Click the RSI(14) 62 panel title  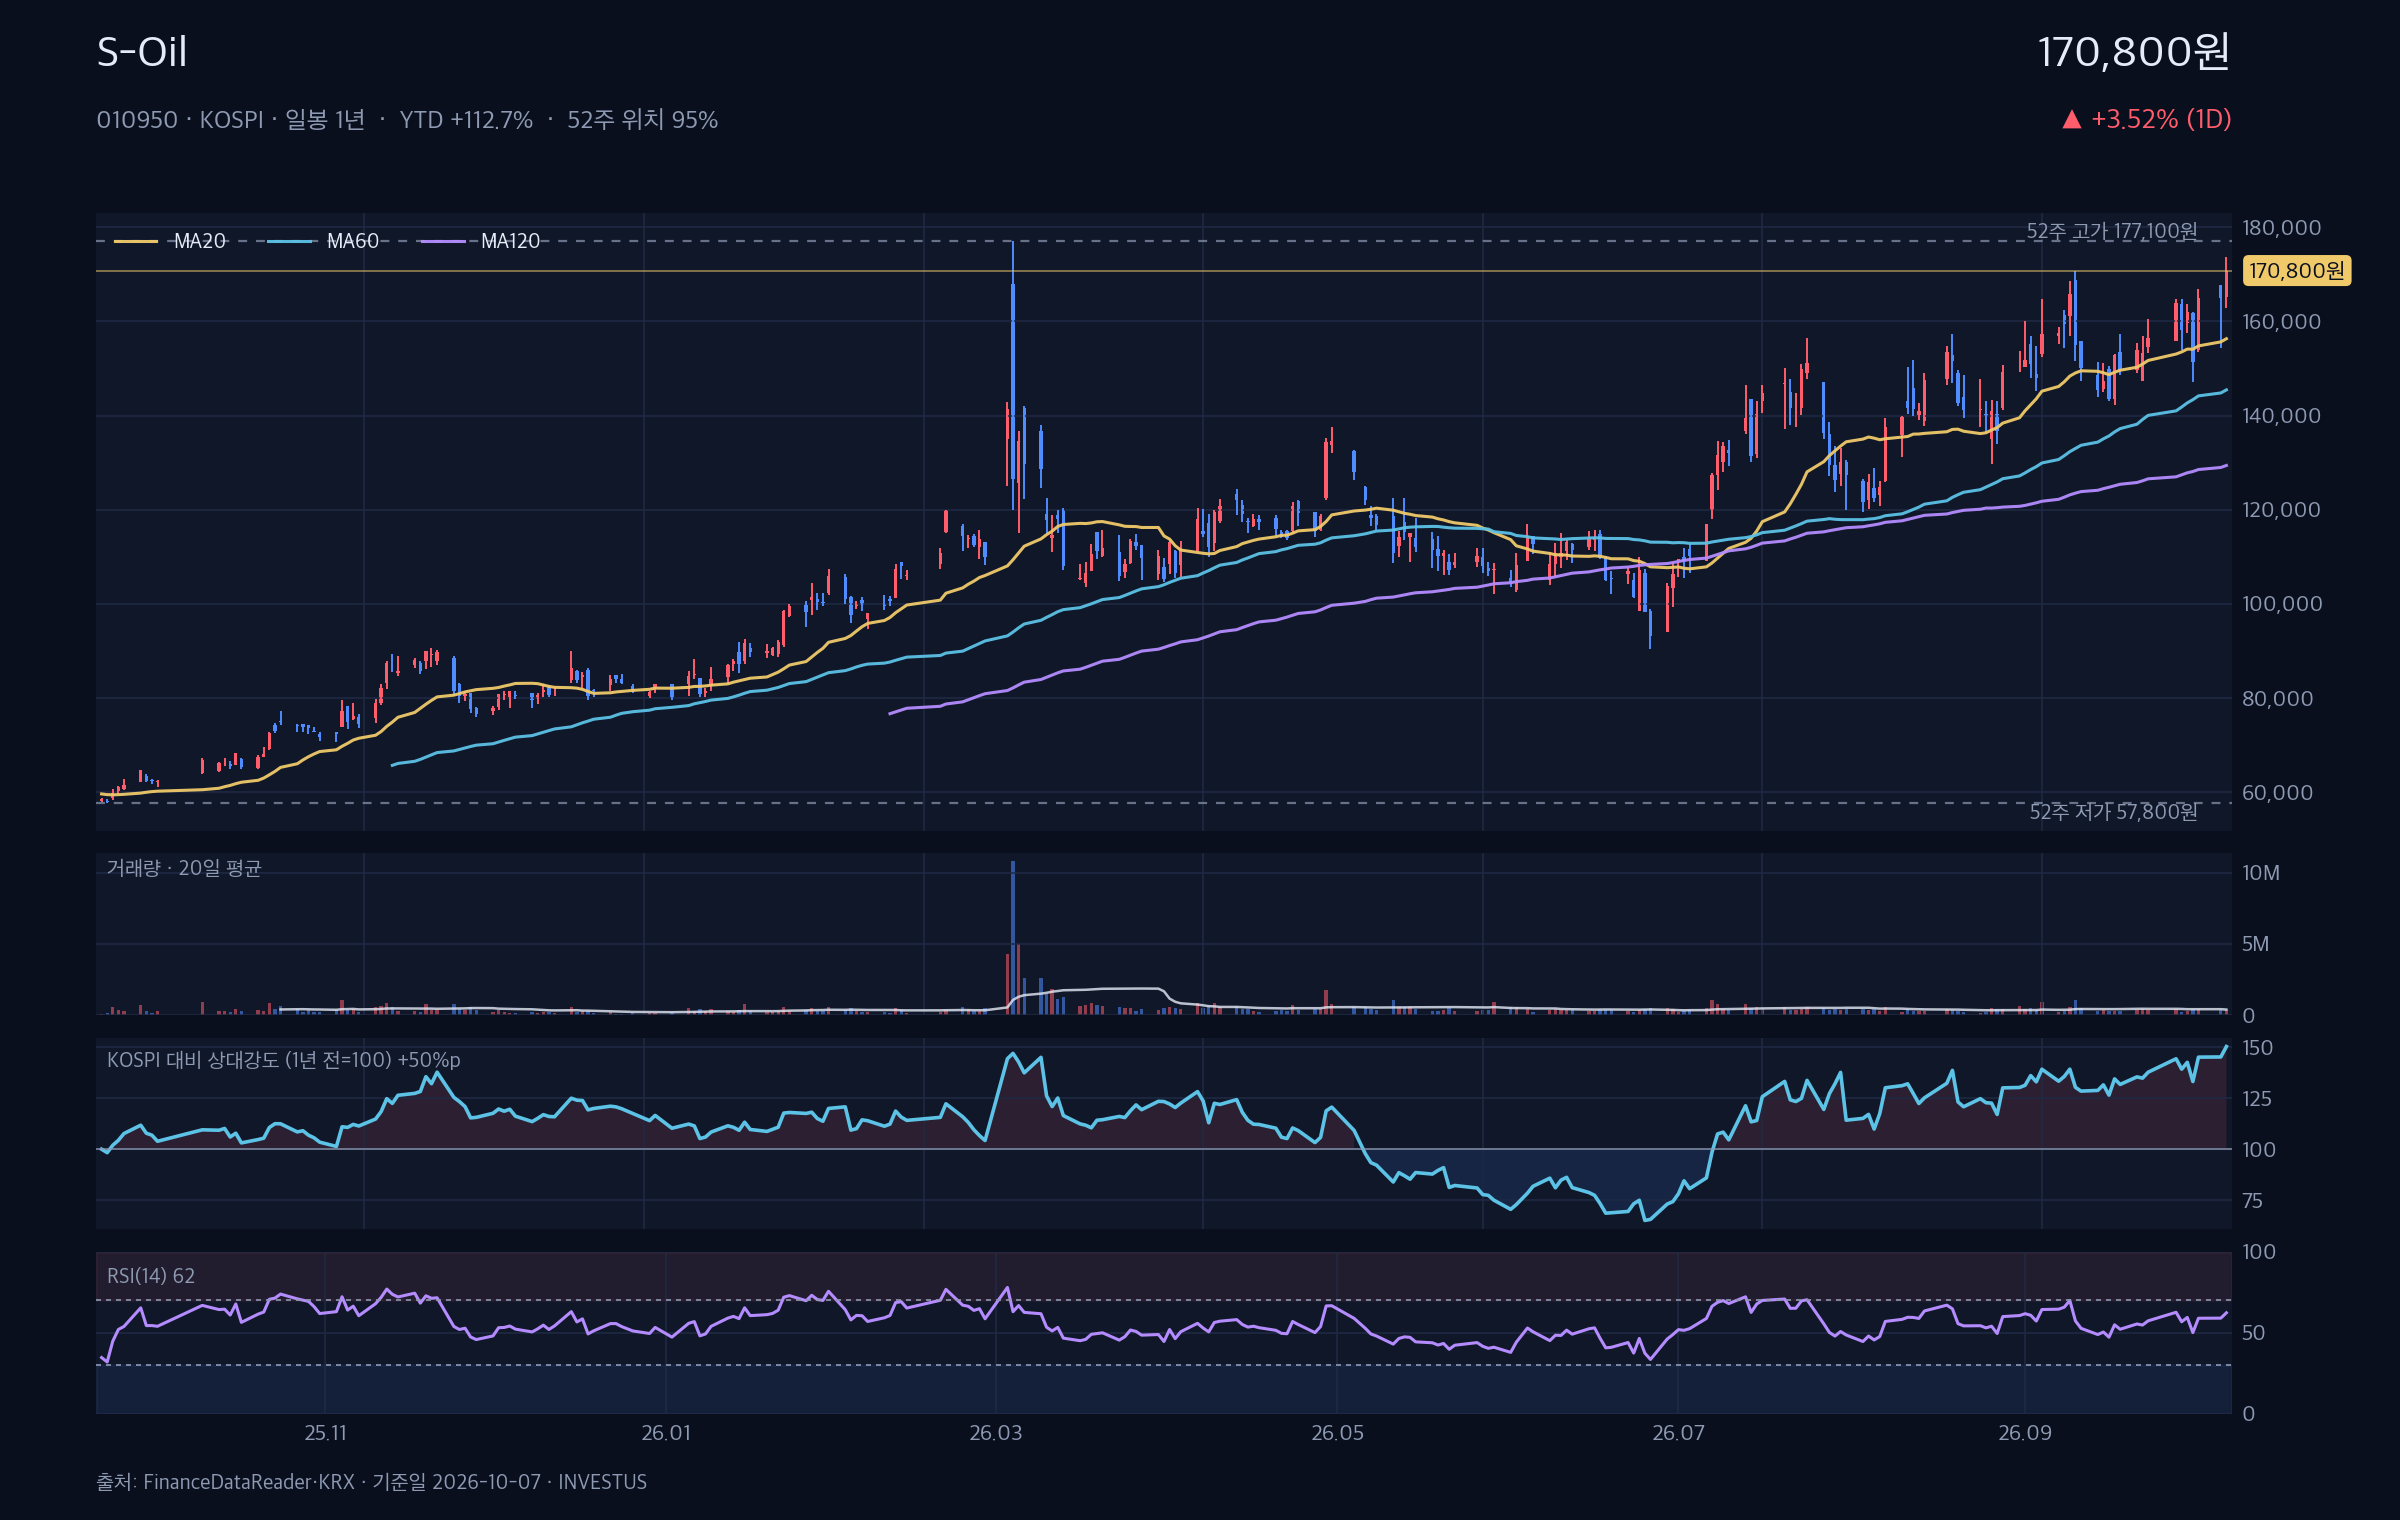151,1276
